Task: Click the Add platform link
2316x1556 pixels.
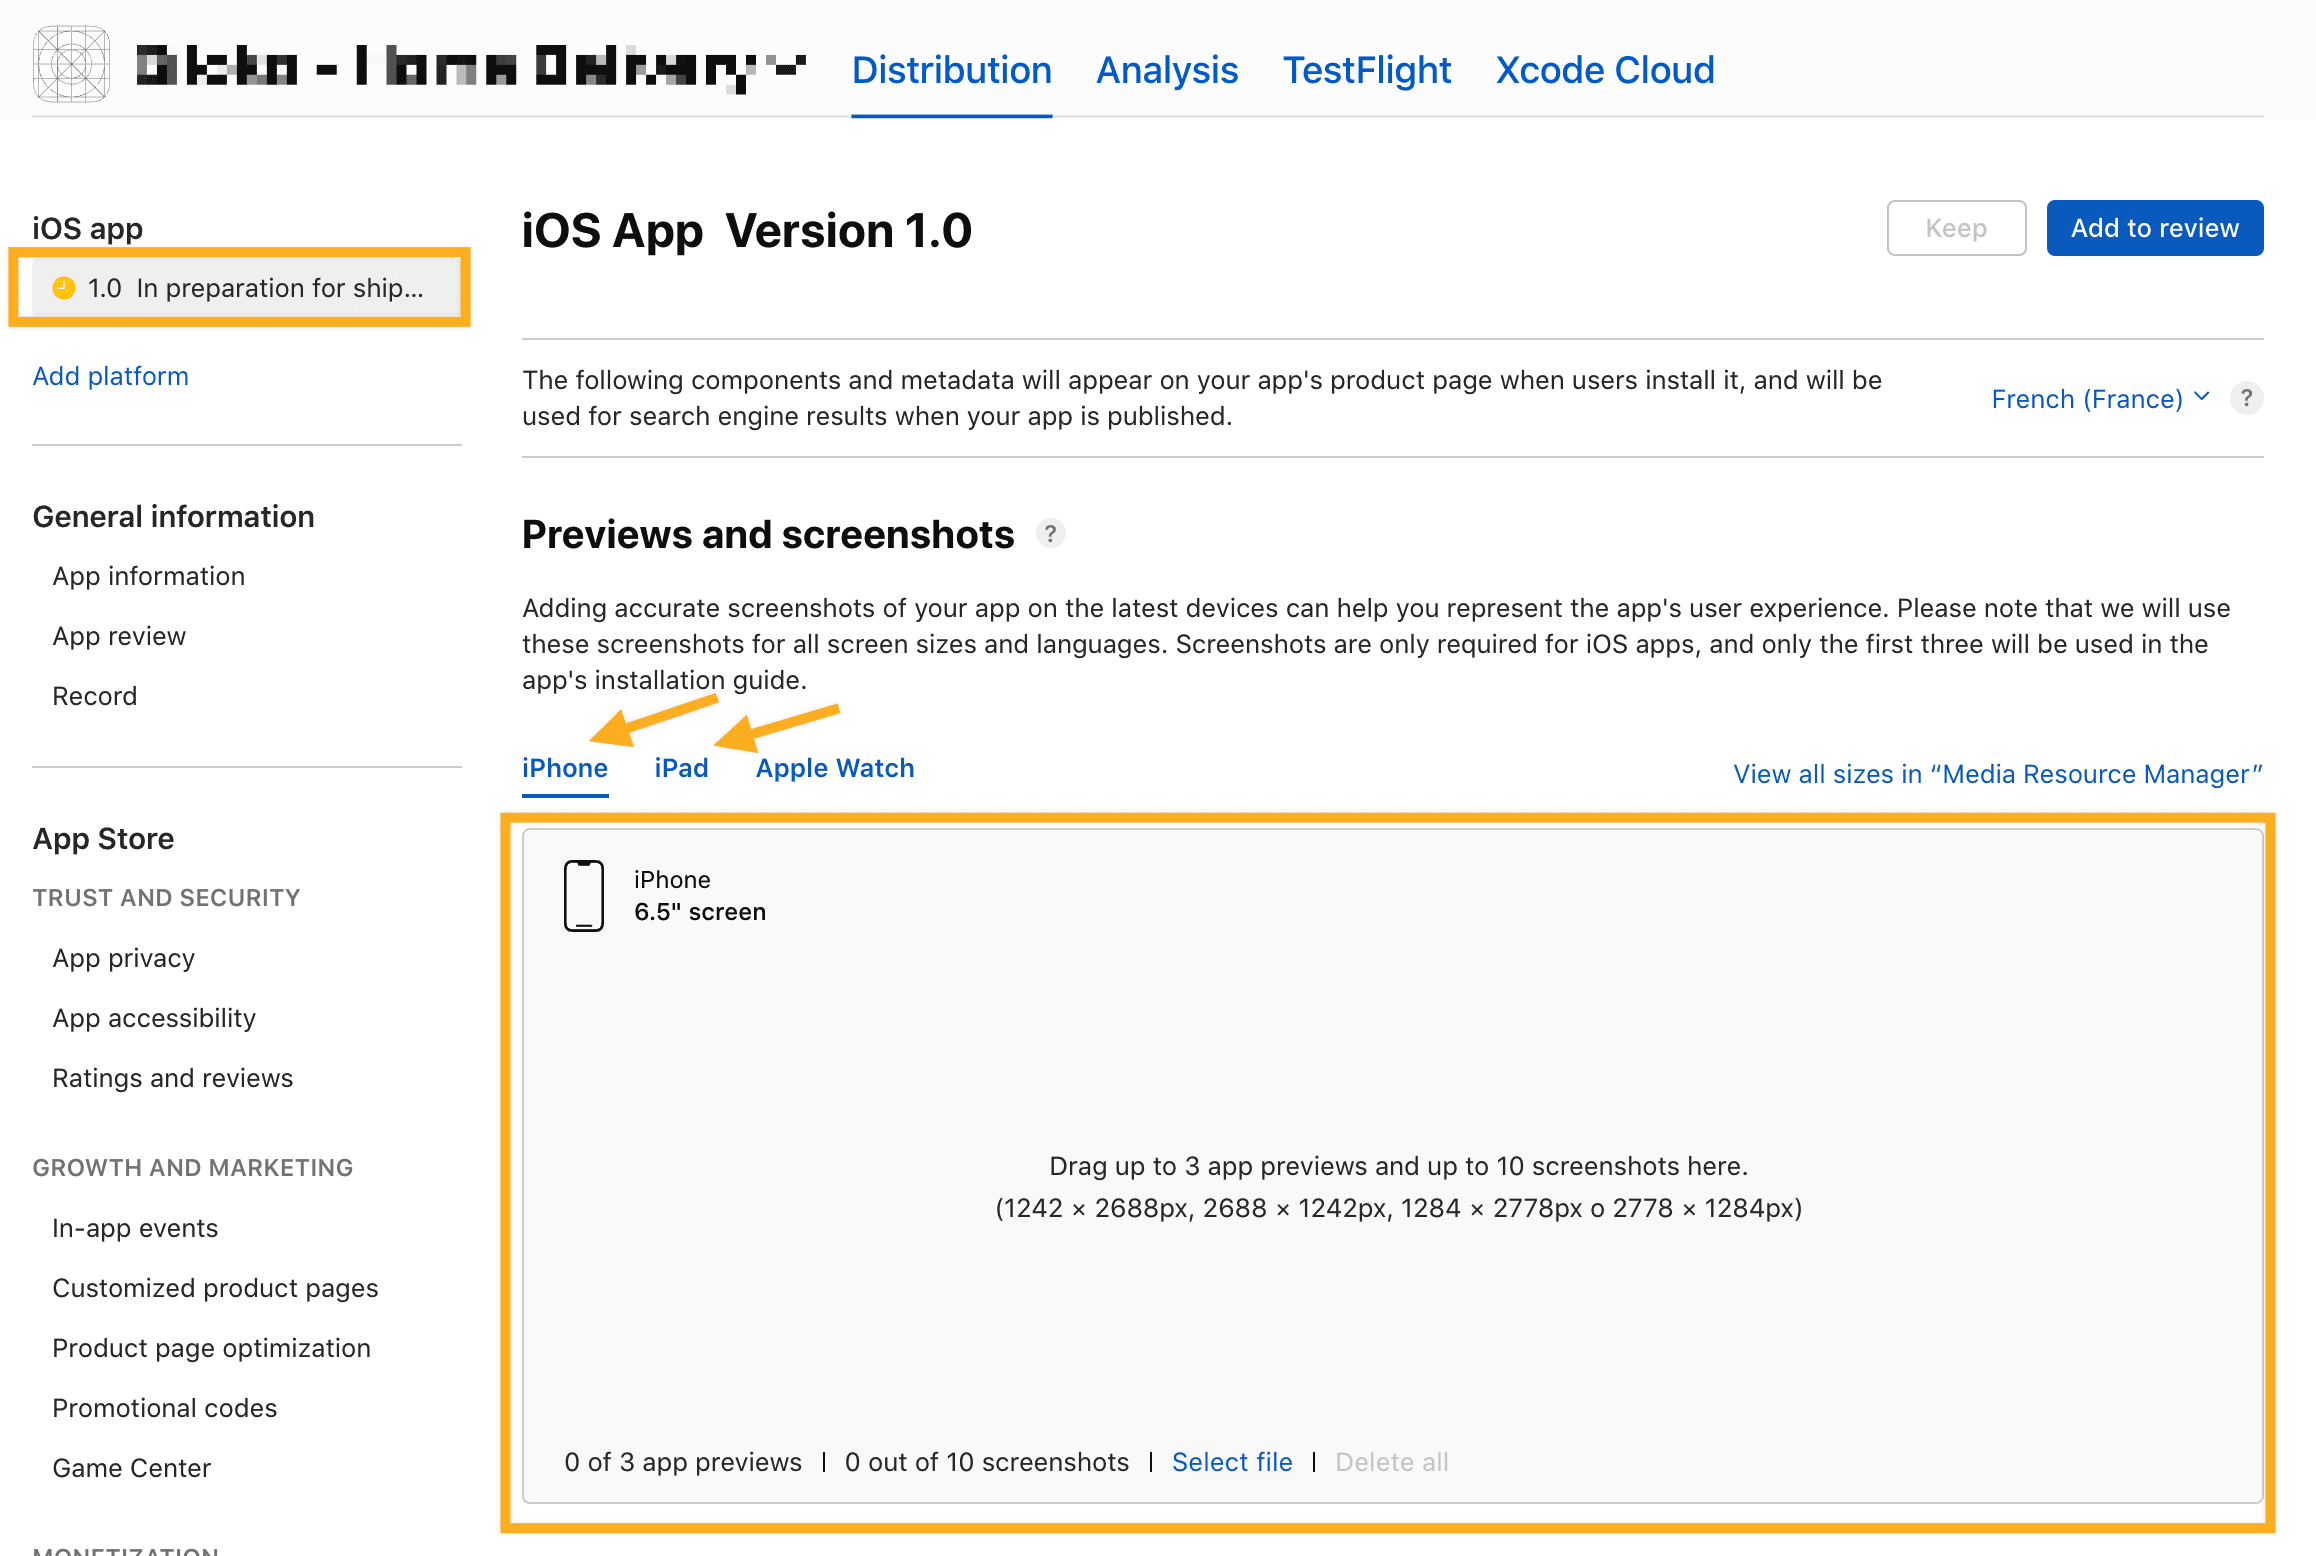Action: (111, 376)
